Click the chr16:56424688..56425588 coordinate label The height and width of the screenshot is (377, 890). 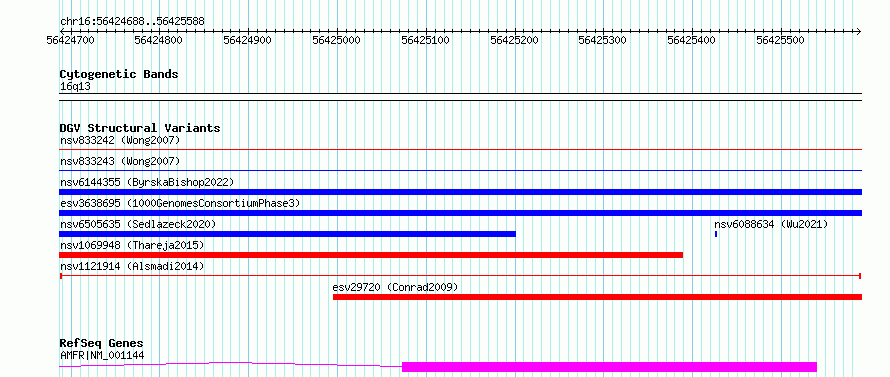tap(132, 21)
